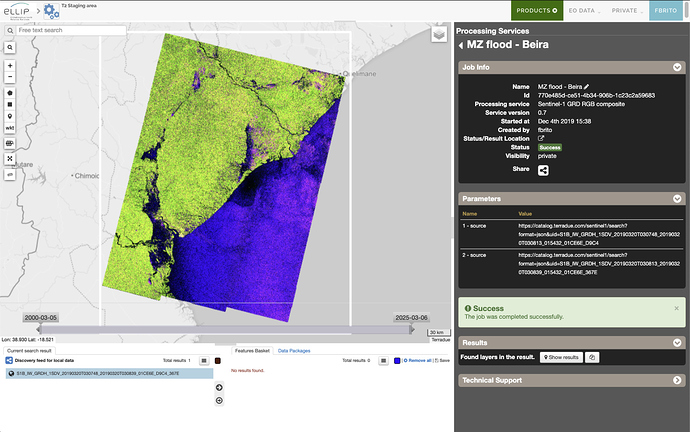
Task: Open the Status/Result Location link
Action: tap(541, 138)
